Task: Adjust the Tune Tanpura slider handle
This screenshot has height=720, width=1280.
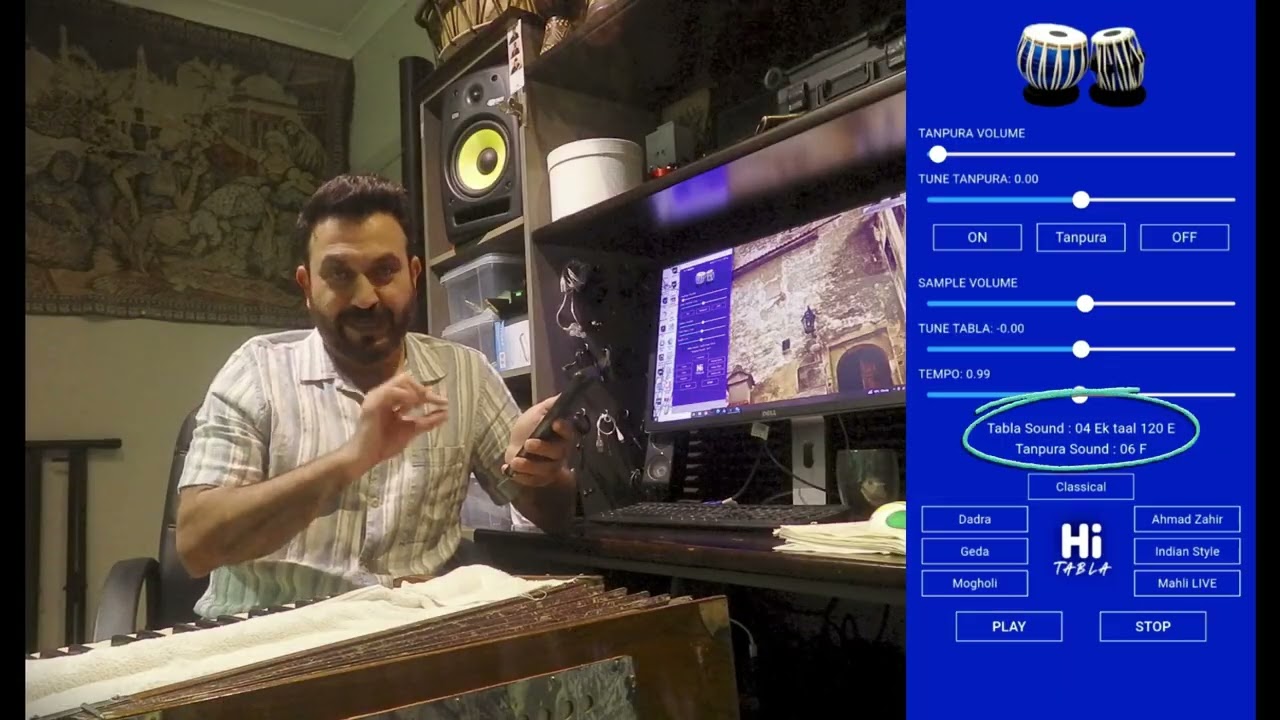Action: tap(1081, 200)
